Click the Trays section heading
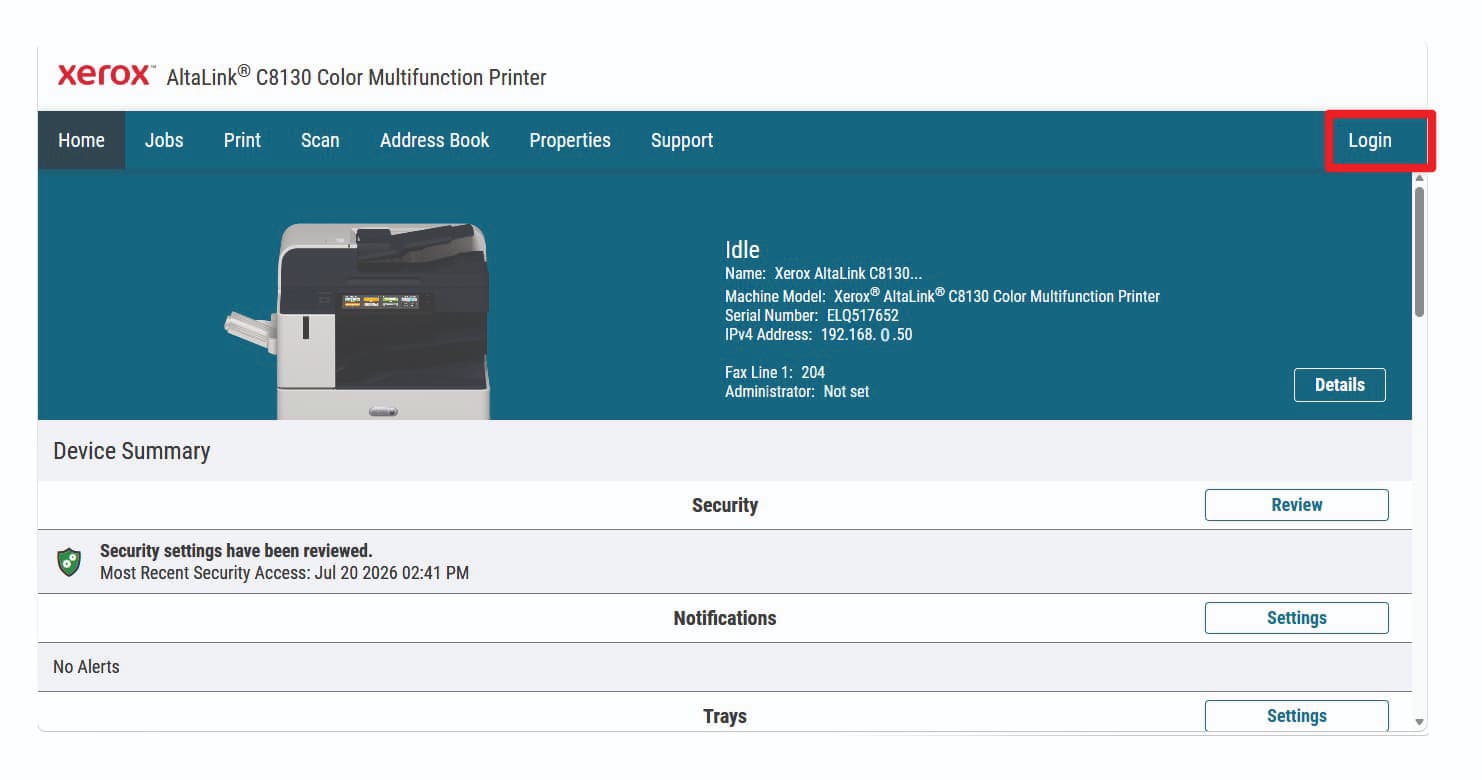Viewport: 1482px width, 780px height. (725, 716)
